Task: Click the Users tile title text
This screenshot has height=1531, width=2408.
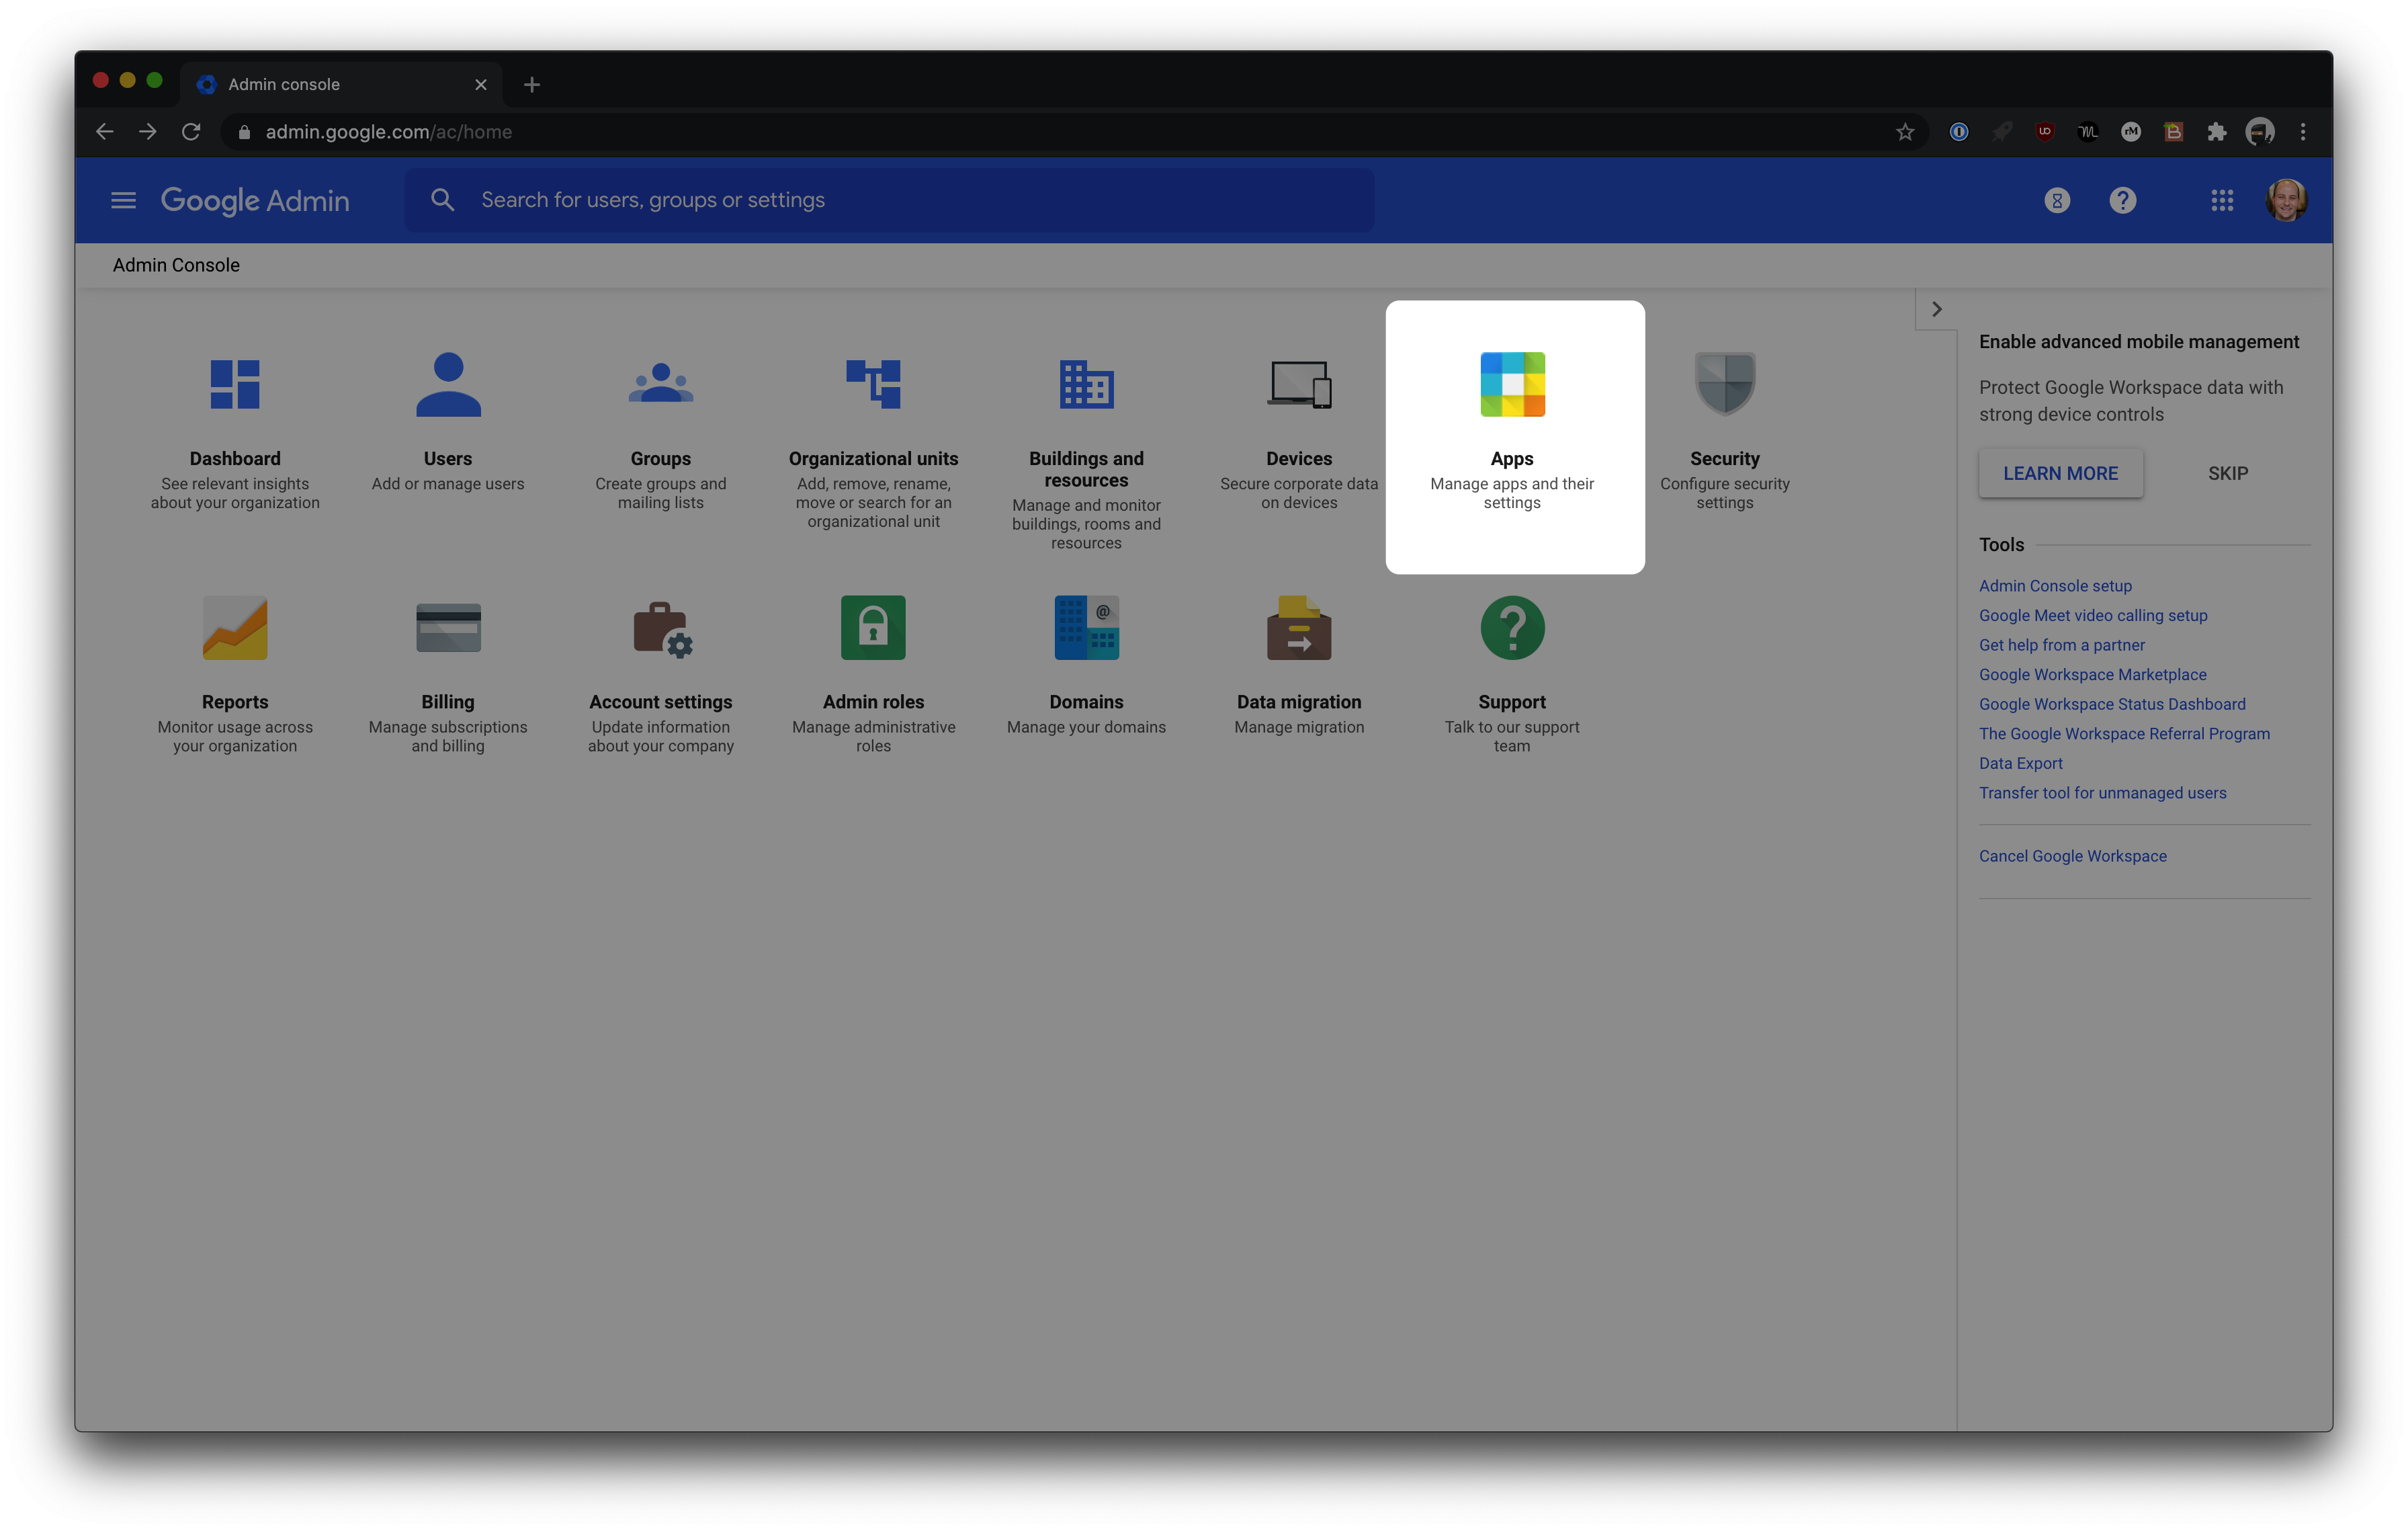Action: pyautogui.click(x=448, y=458)
